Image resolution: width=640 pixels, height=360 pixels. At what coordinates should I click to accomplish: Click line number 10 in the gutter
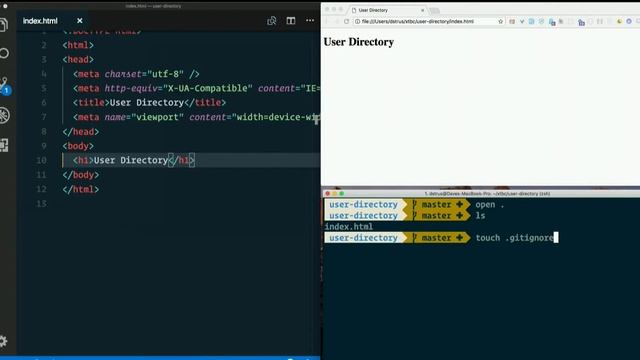[x=42, y=160]
